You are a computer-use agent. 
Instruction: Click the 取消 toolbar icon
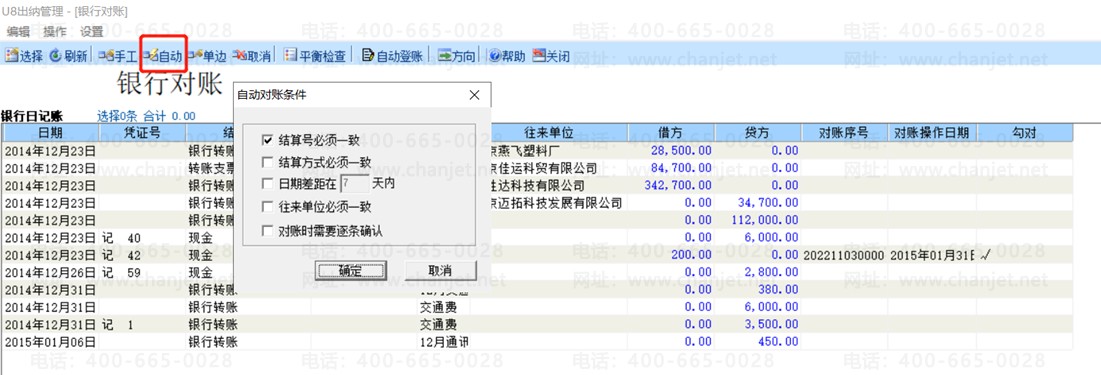pos(252,56)
